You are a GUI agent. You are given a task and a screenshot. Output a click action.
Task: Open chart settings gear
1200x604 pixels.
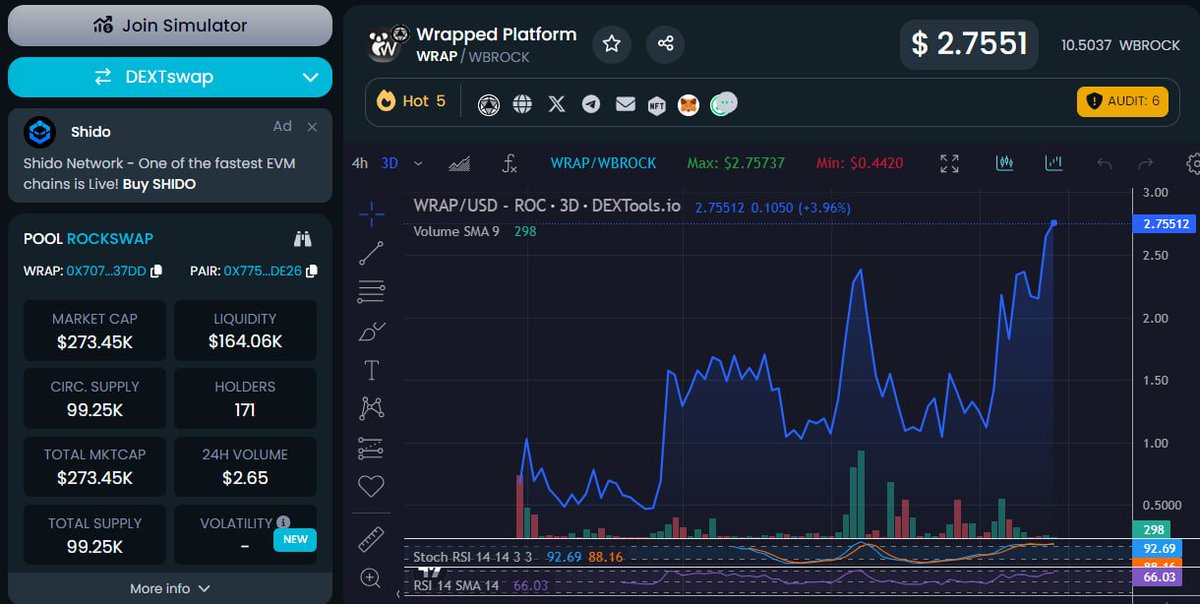click(x=1193, y=163)
